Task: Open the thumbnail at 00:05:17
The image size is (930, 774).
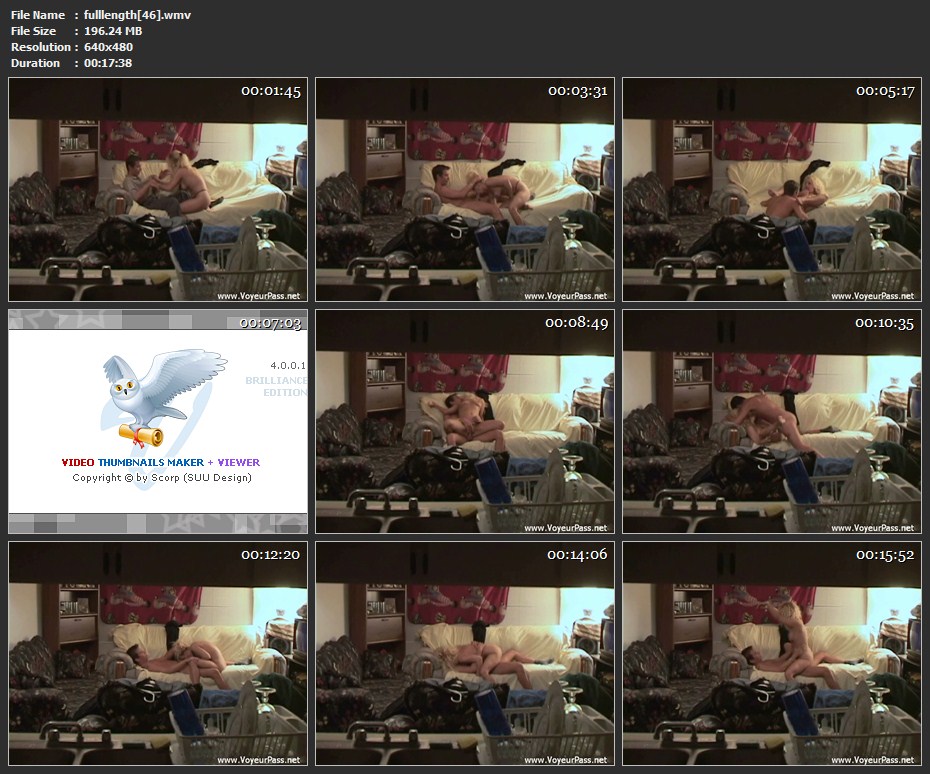Action: point(772,190)
